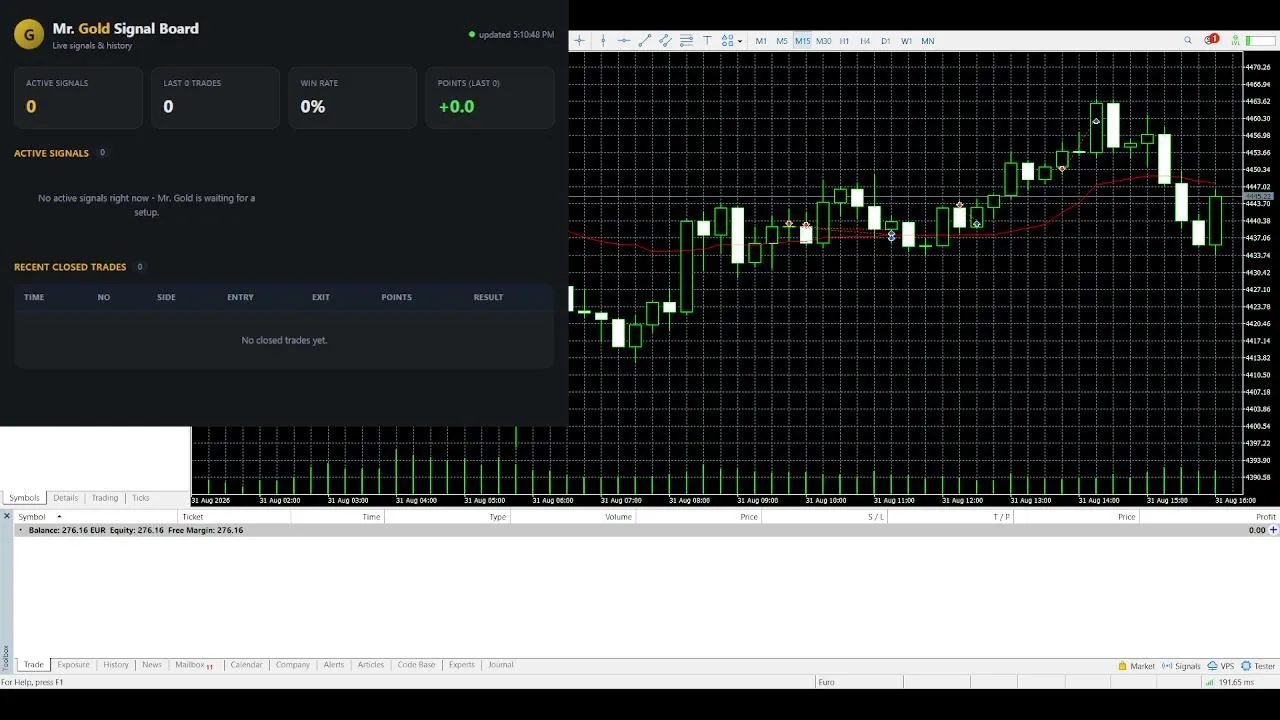Switch the chart to M30 timeframe
The image size is (1280, 720).
coord(824,41)
